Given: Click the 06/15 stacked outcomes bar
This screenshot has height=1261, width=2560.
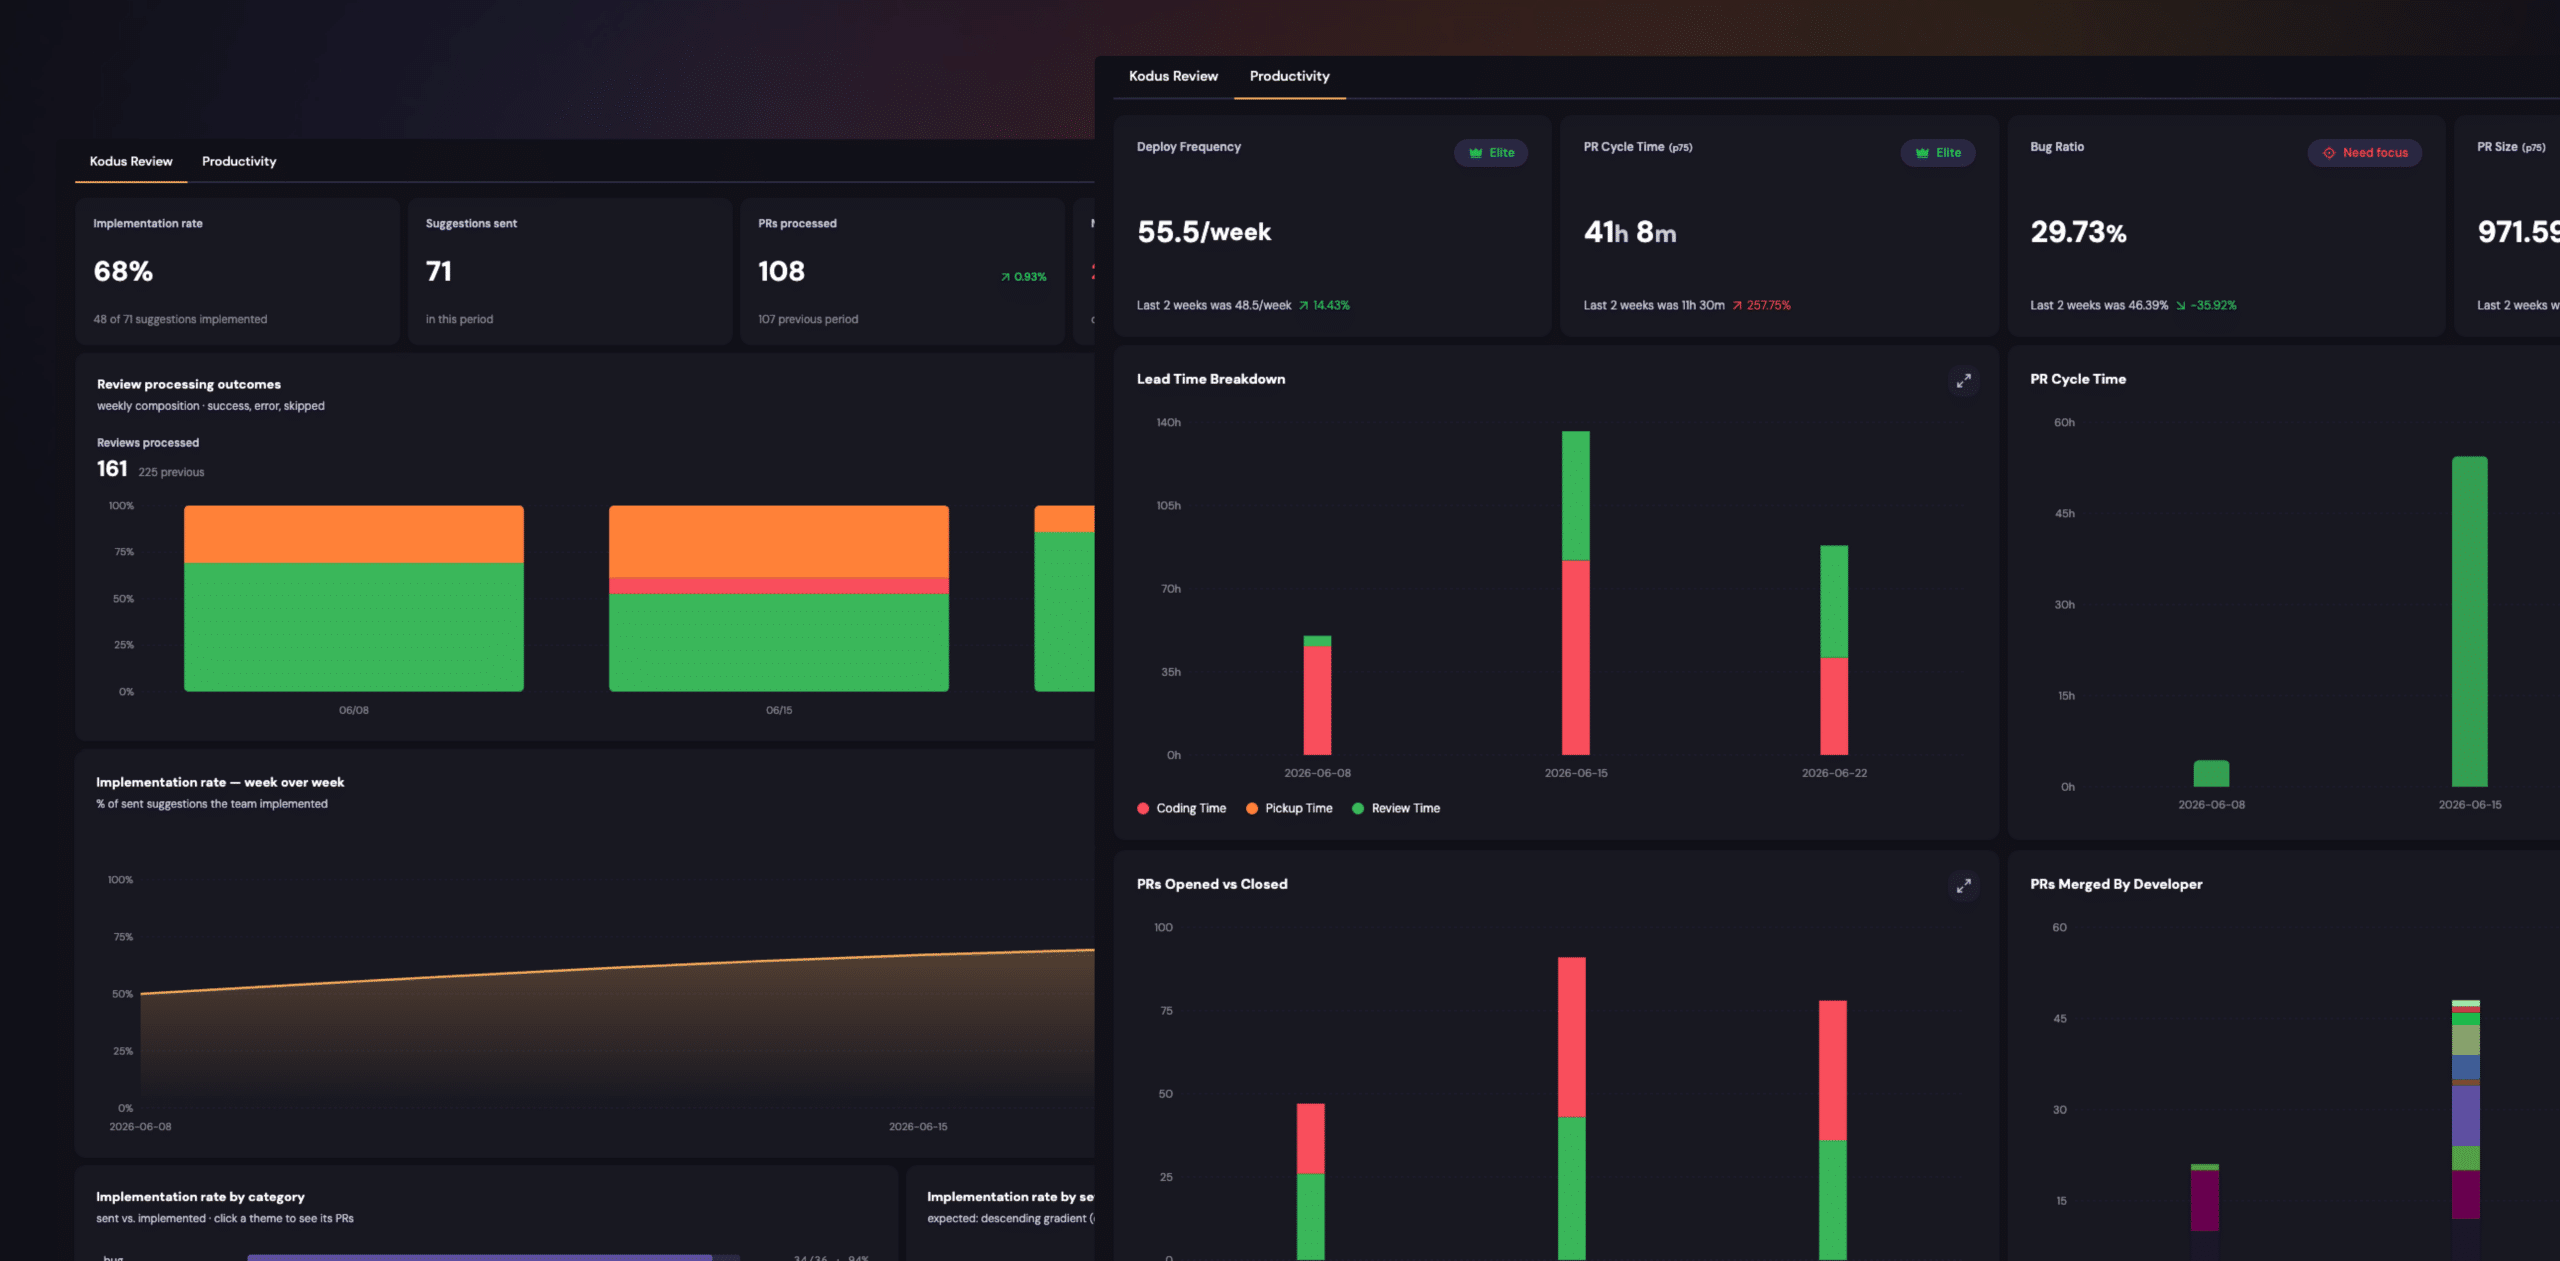Looking at the screenshot, I should pyautogui.click(x=779, y=598).
